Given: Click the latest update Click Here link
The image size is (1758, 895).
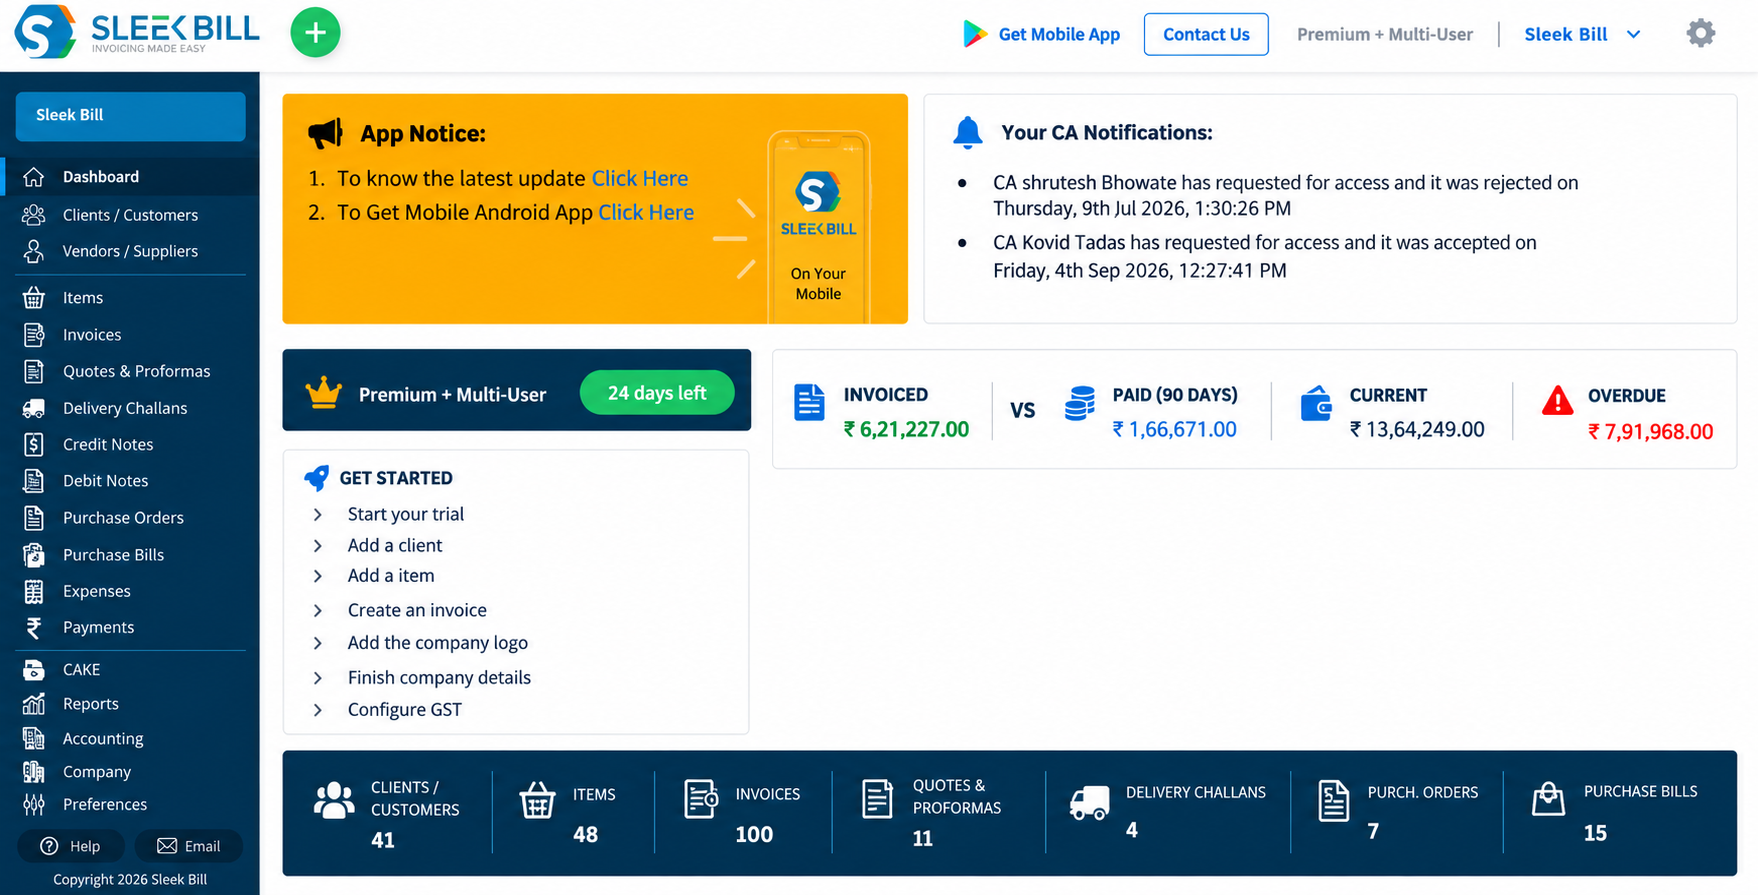Looking at the screenshot, I should 640,178.
